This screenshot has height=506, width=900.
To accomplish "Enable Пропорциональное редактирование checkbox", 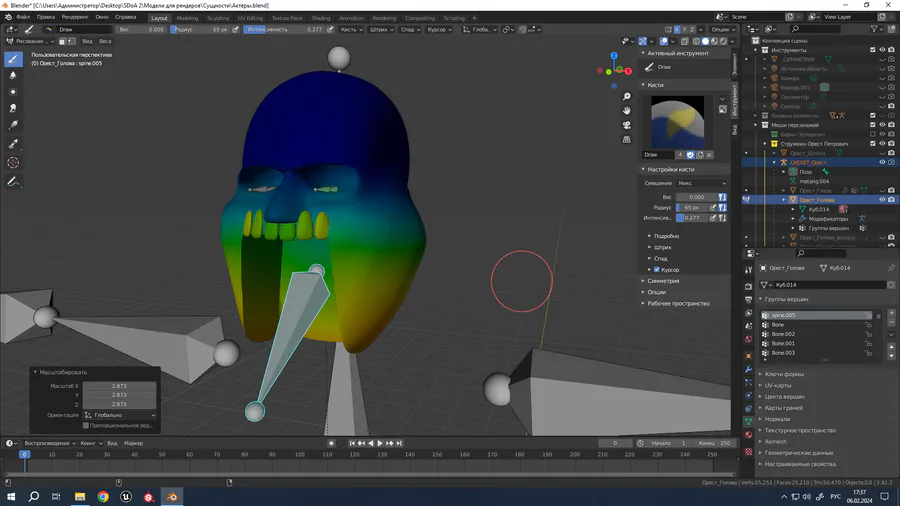I will [x=86, y=426].
